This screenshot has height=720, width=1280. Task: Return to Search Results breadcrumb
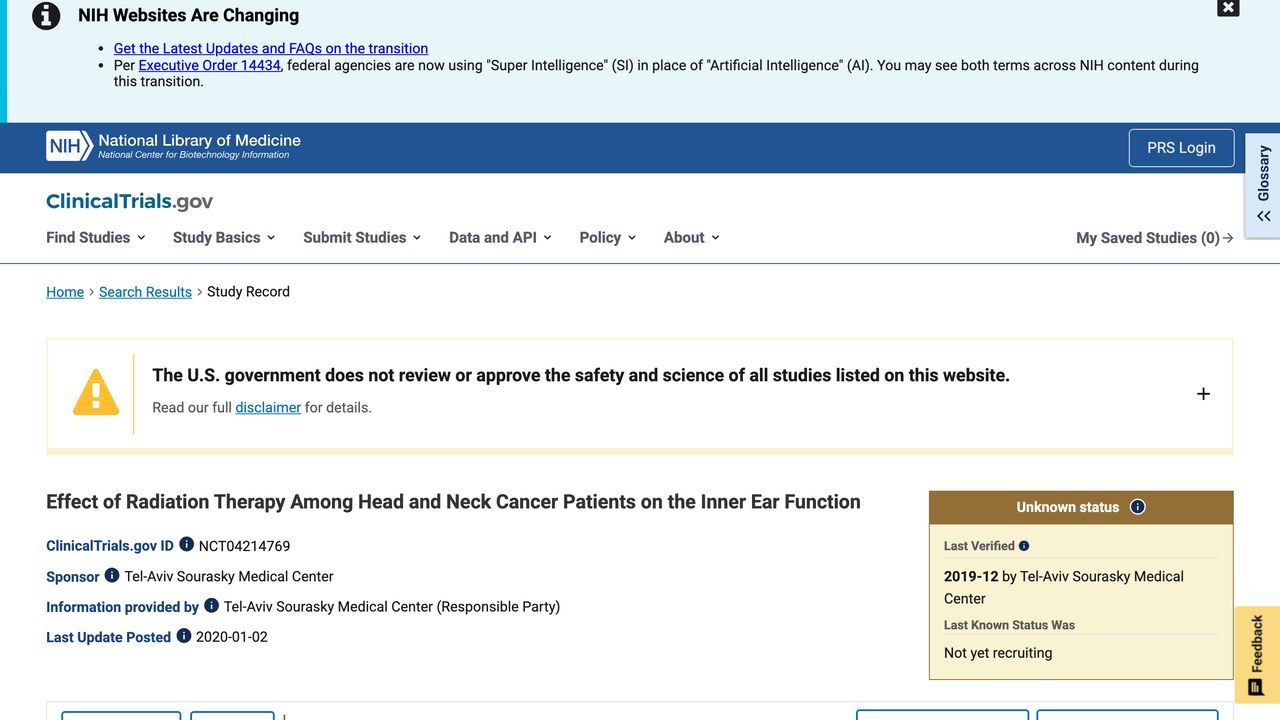[x=145, y=292]
